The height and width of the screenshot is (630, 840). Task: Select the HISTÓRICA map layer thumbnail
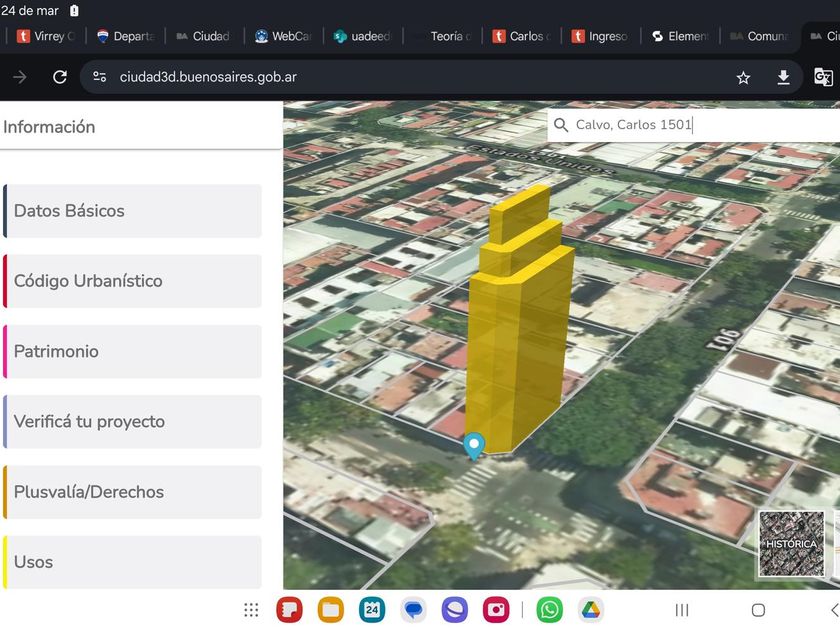point(791,544)
